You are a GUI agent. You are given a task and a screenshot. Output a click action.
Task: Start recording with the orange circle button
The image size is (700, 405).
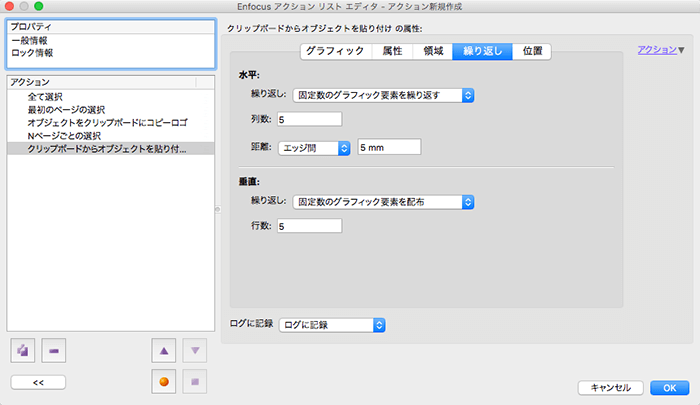(164, 382)
